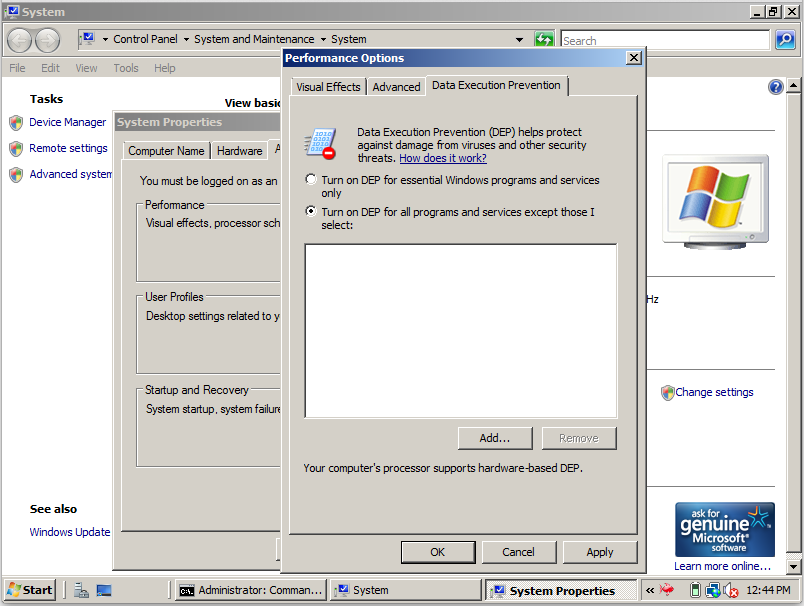
Task: Switch to the Visual Effects tab
Action: point(328,87)
